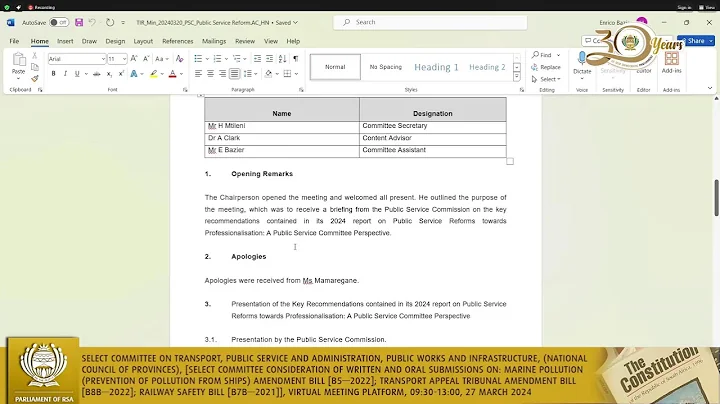The height and width of the screenshot is (404, 720).
Task: Click the Cut scissors icon
Action: pyautogui.click(x=34, y=56)
